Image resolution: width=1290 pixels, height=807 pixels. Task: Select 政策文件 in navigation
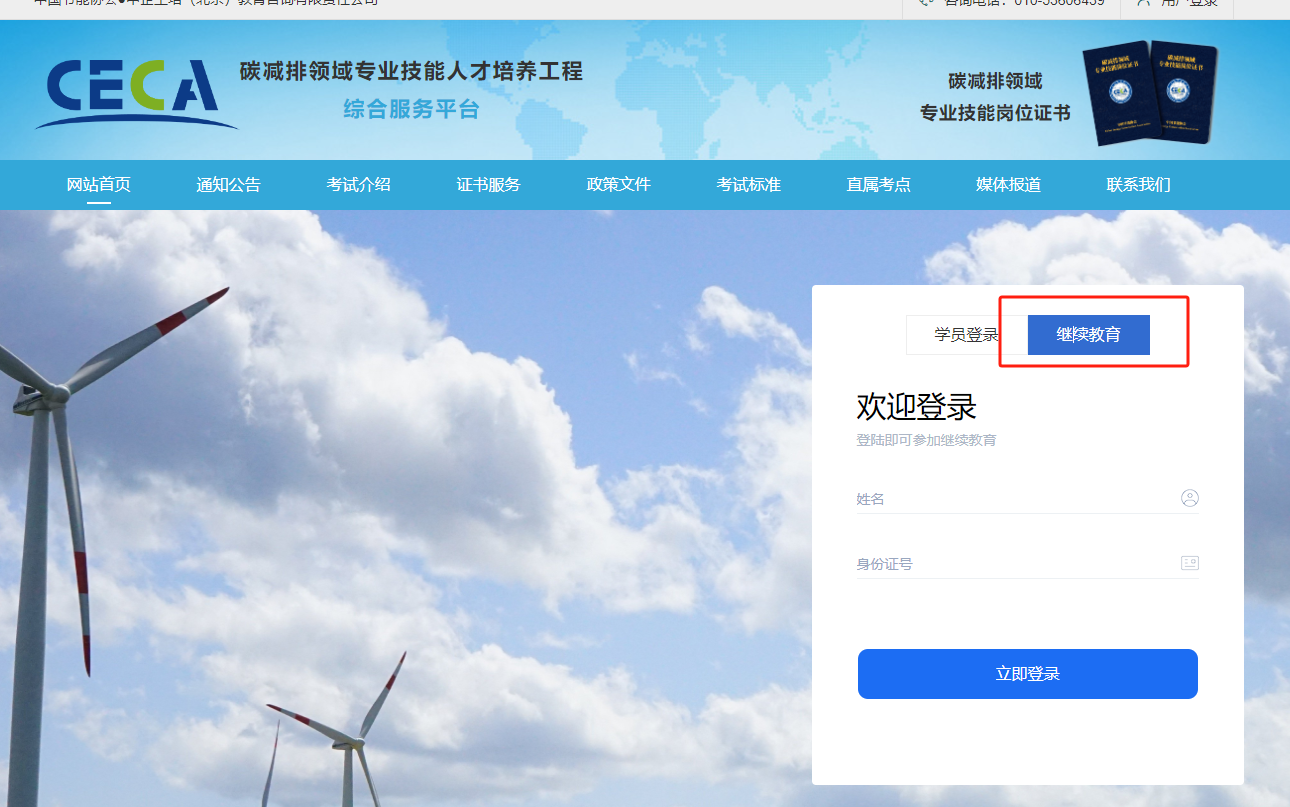click(619, 185)
